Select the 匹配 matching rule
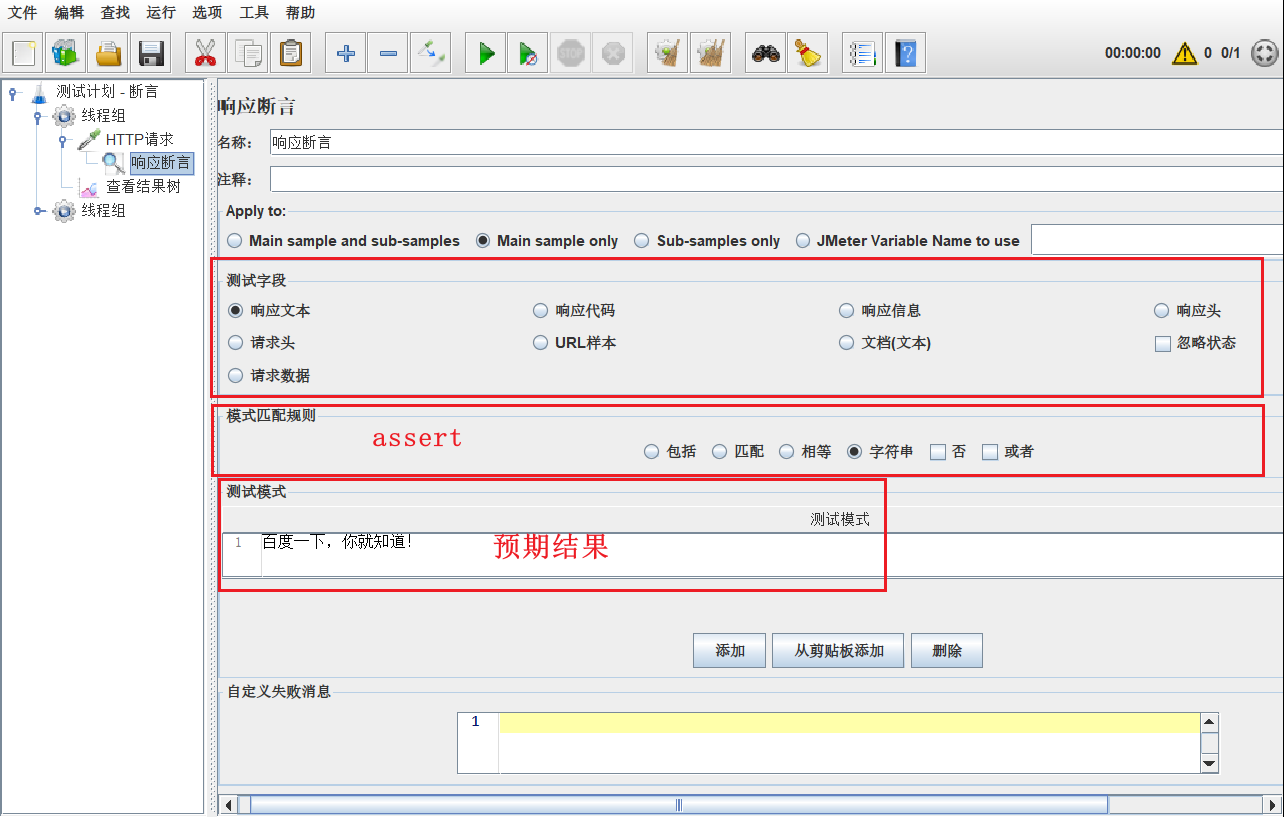 click(720, 452)
